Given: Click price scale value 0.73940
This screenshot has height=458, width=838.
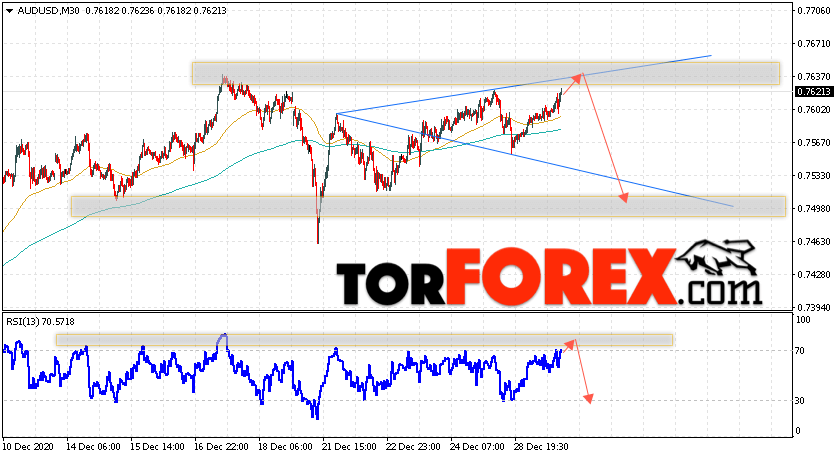Looking at the screenshot, I should coord(814,308).
